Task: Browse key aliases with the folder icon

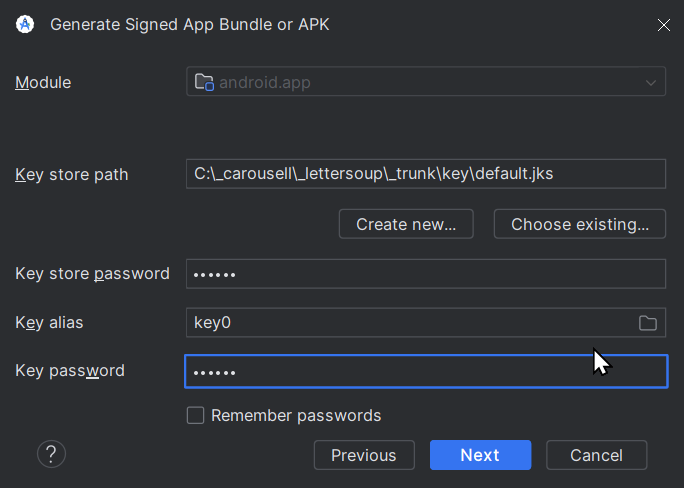Action: (x=648, y=323)
